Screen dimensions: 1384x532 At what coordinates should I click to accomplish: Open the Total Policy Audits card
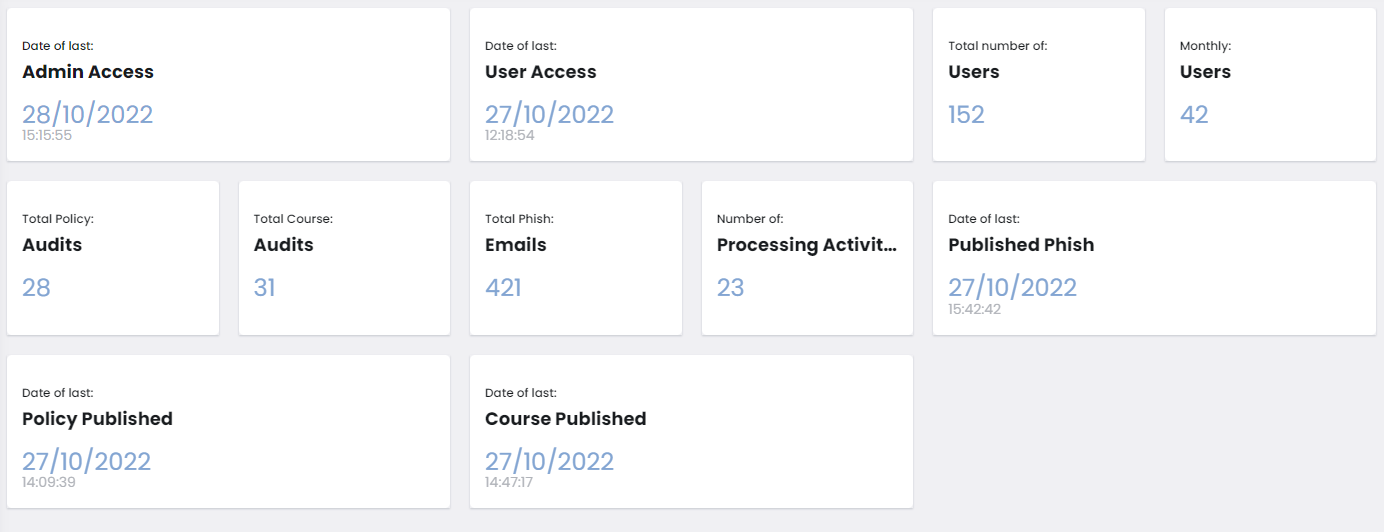pyautogui.click(x=113, y=258)
